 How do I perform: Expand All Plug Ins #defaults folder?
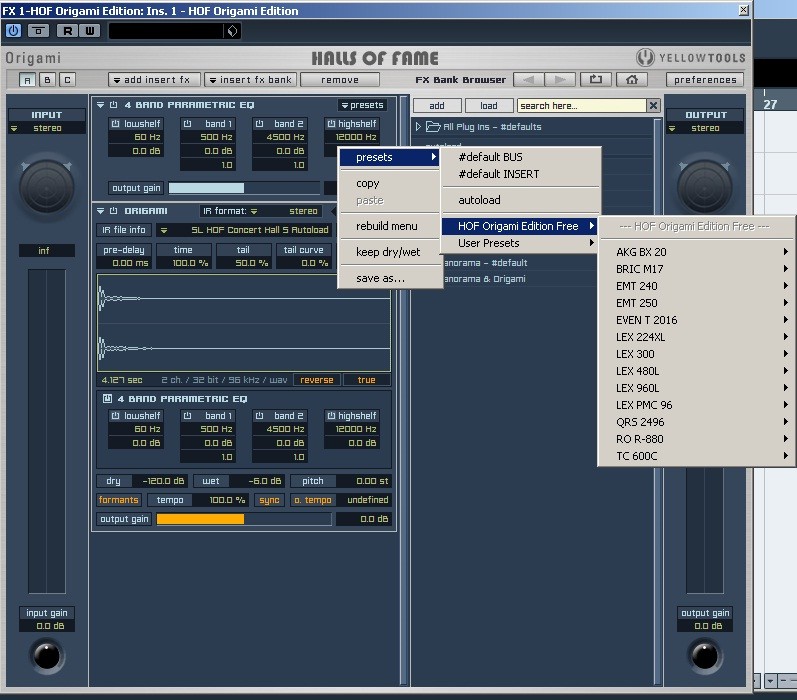pyautogui.click(x=418, y=127)
